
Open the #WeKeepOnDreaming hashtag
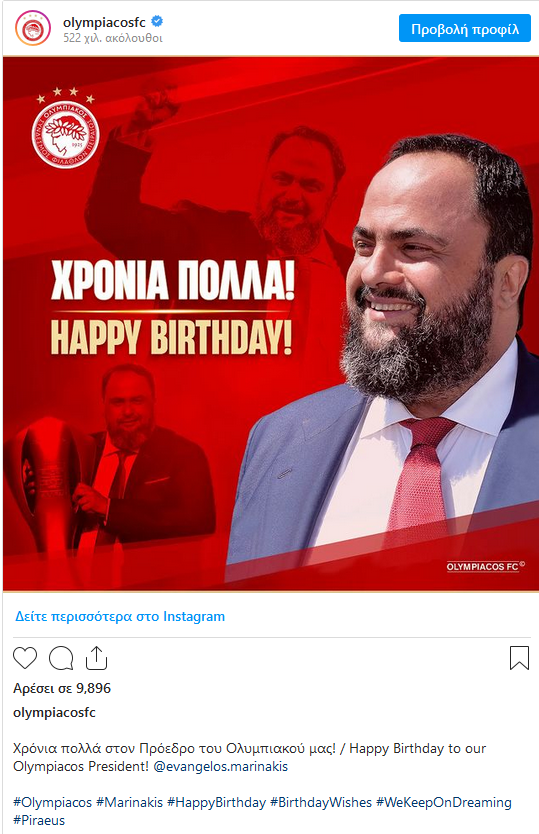click(444, 802)
